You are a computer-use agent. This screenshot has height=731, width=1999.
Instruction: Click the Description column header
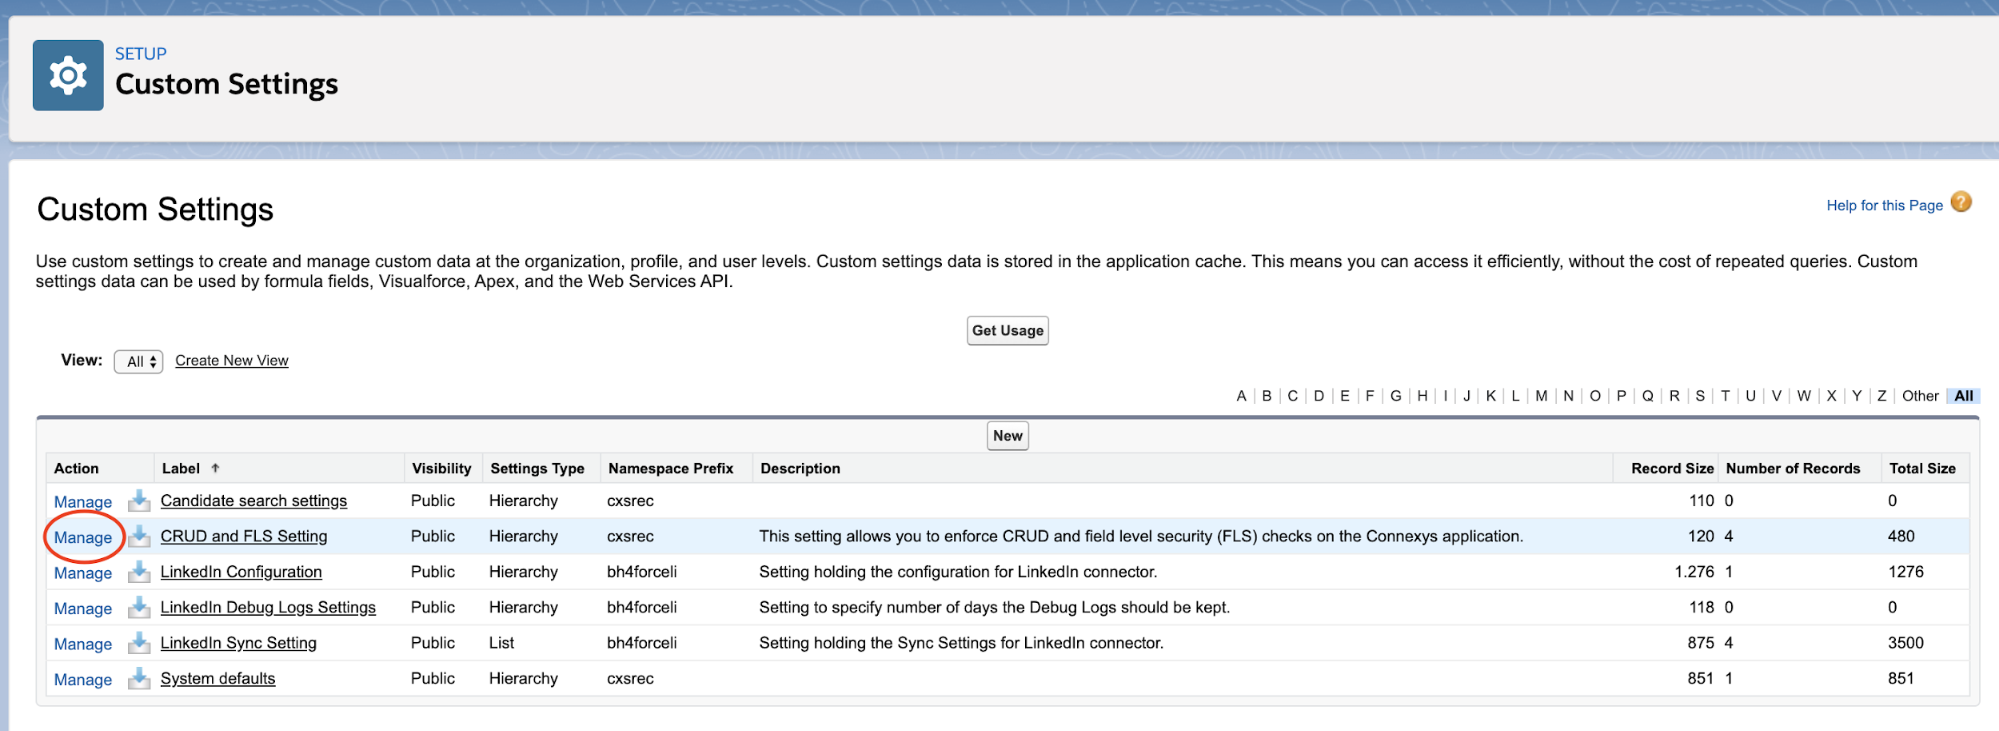coord(800,468)
